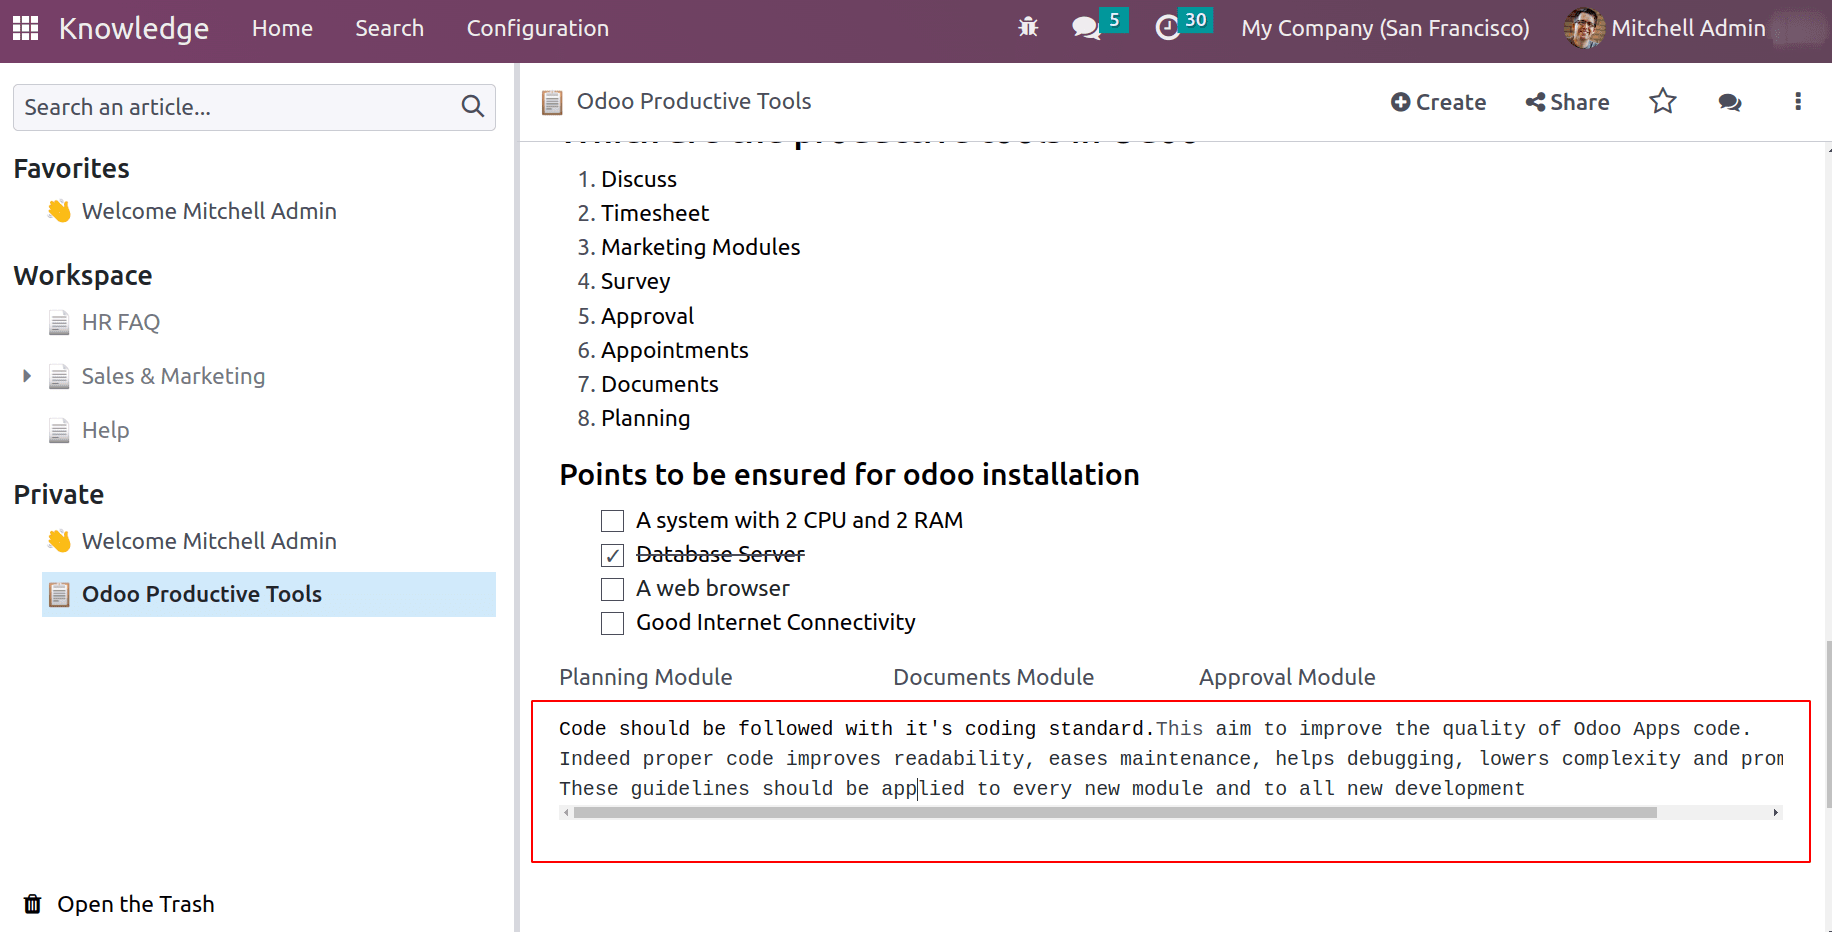
Task: Open the company switcher My Company (San Francisco)
Action: [x=1385, y=28]
